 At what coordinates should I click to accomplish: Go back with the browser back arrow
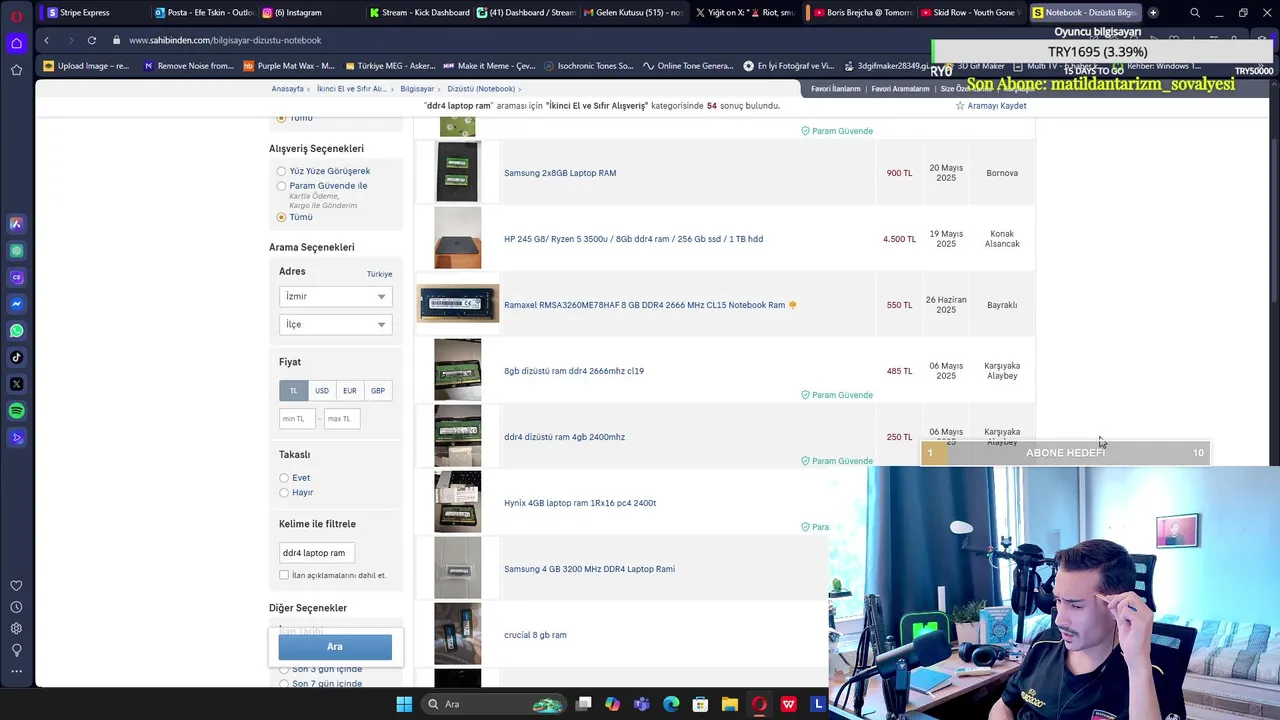47,40
